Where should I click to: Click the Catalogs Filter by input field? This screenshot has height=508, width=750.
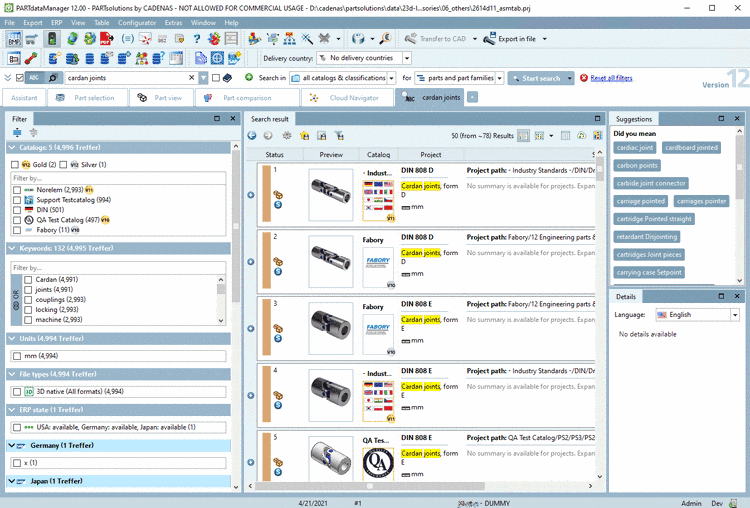coord(118,178)
